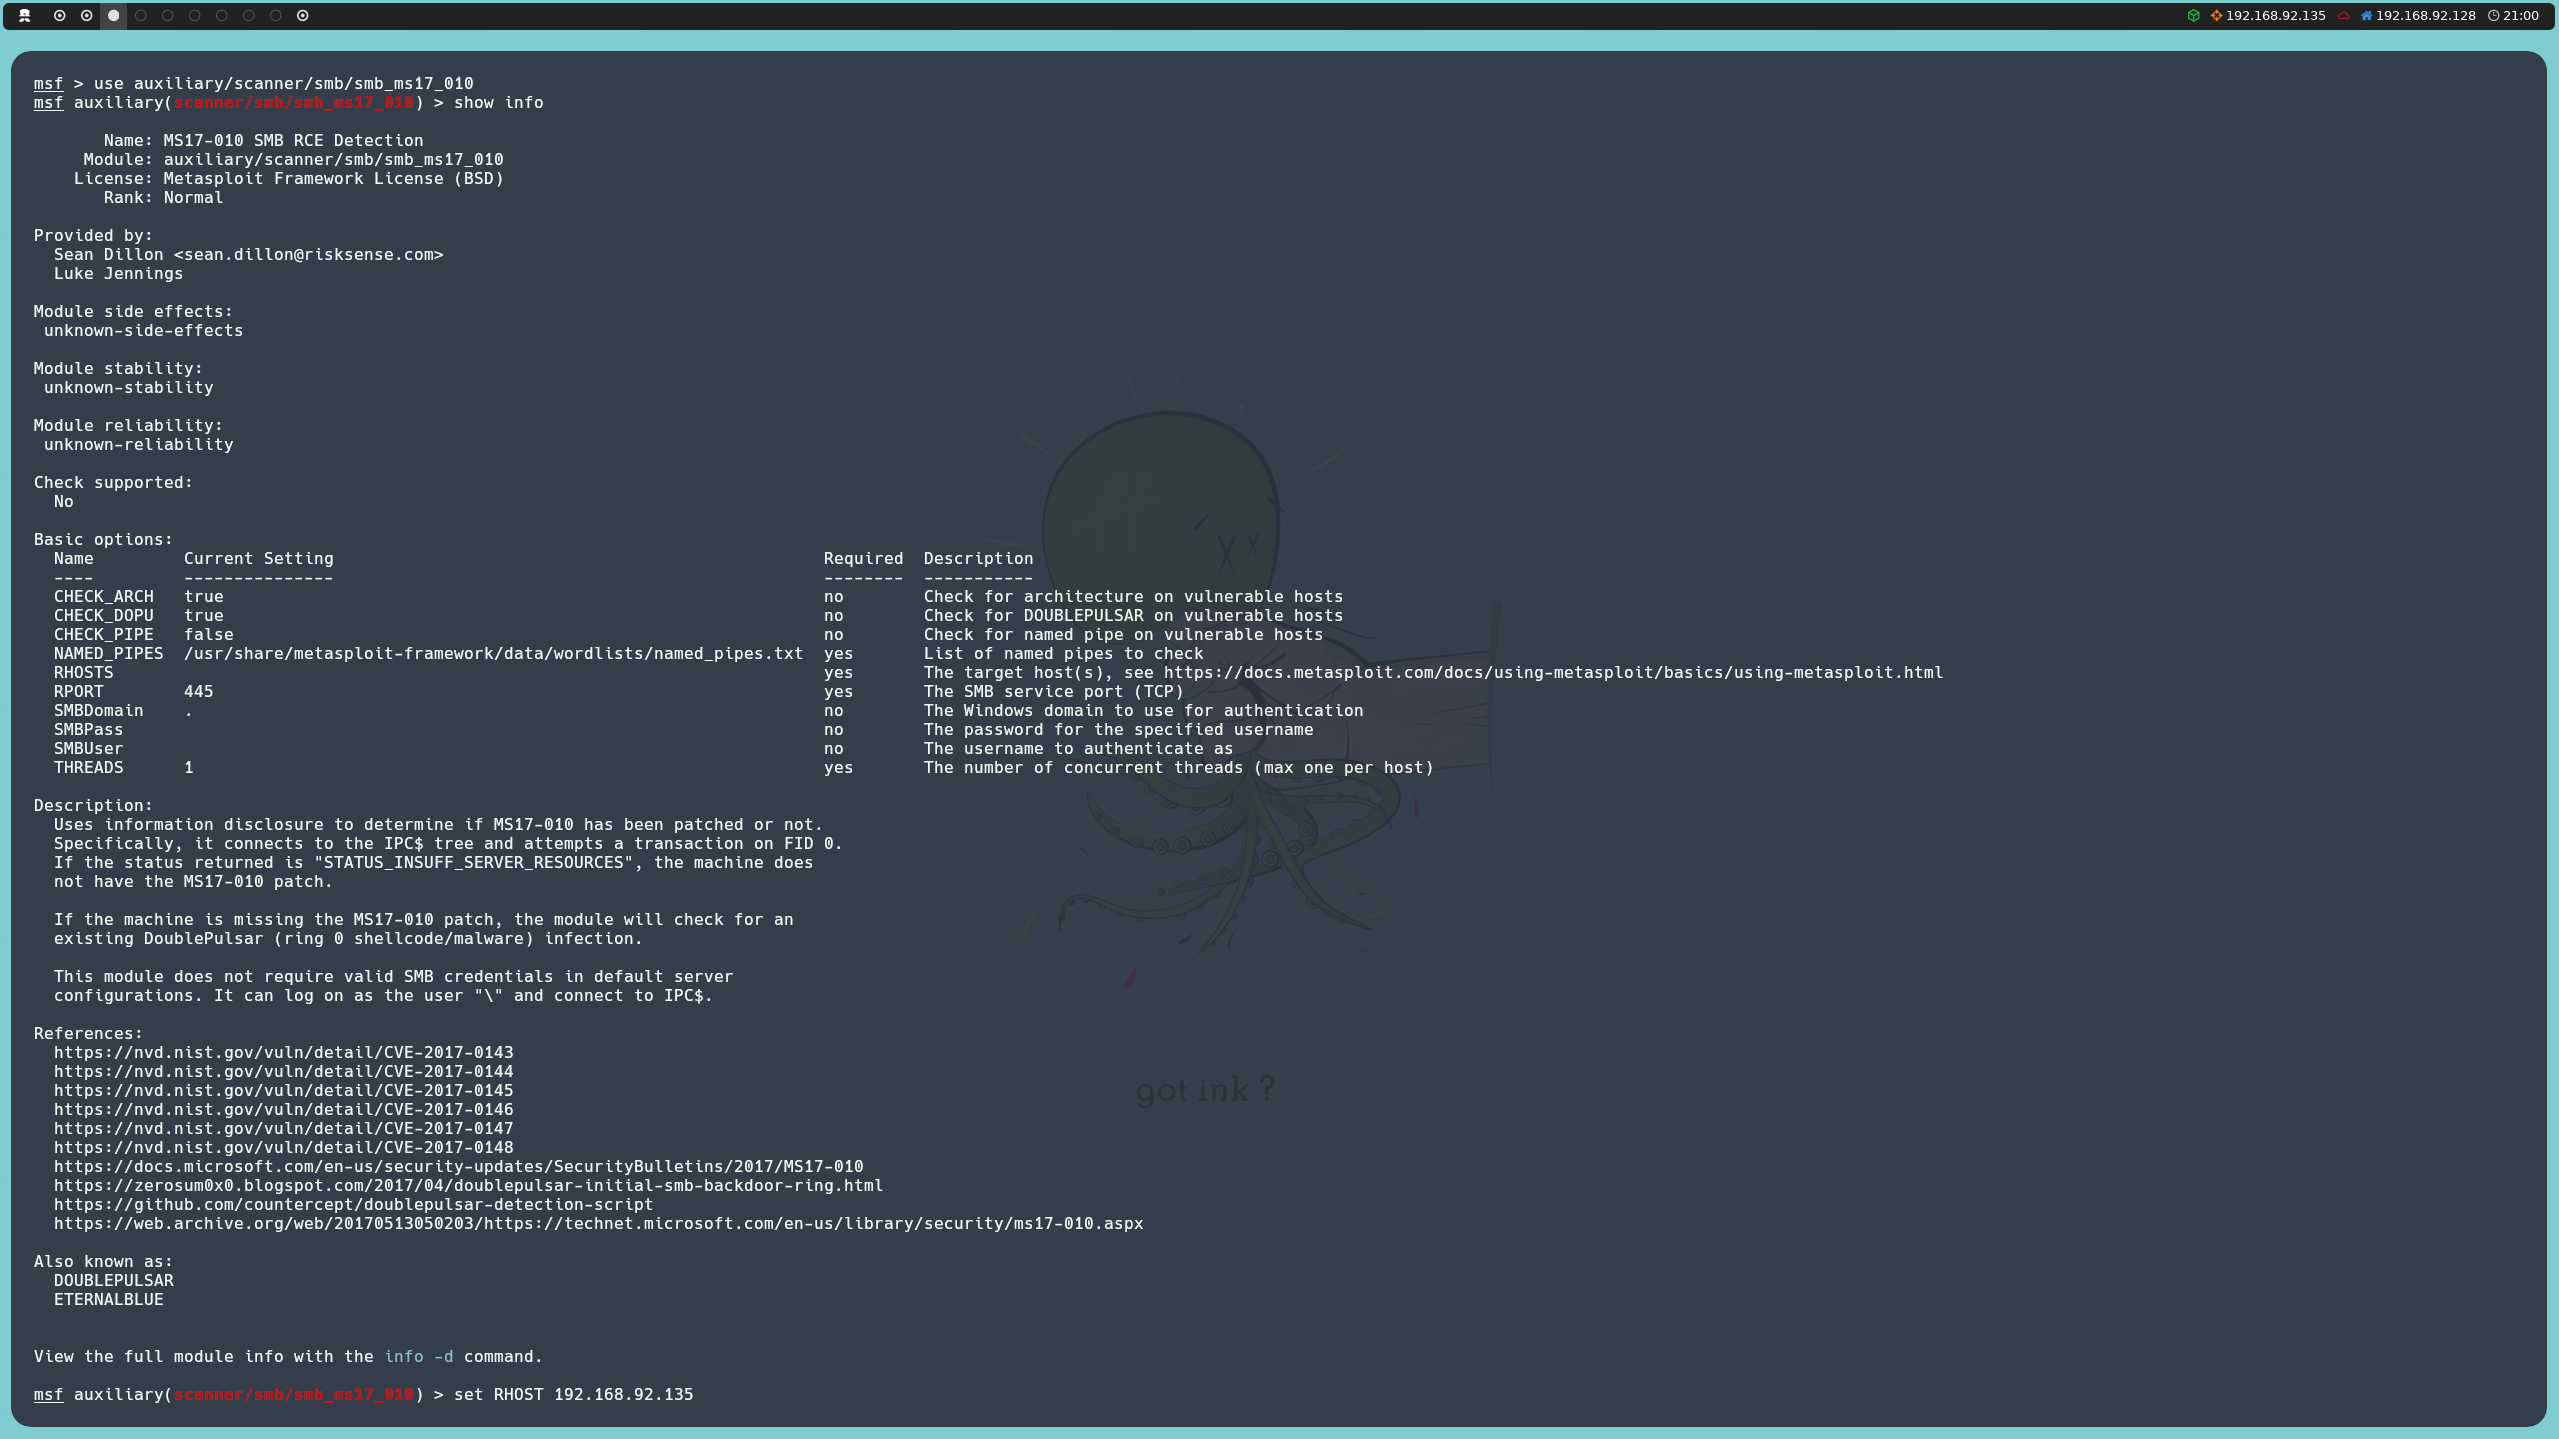This screenshot has width=2559, height=1439.
Task: Open the countercept doublepulsar-detection-script GitHub link
Action: click(x=353, y=1204)
